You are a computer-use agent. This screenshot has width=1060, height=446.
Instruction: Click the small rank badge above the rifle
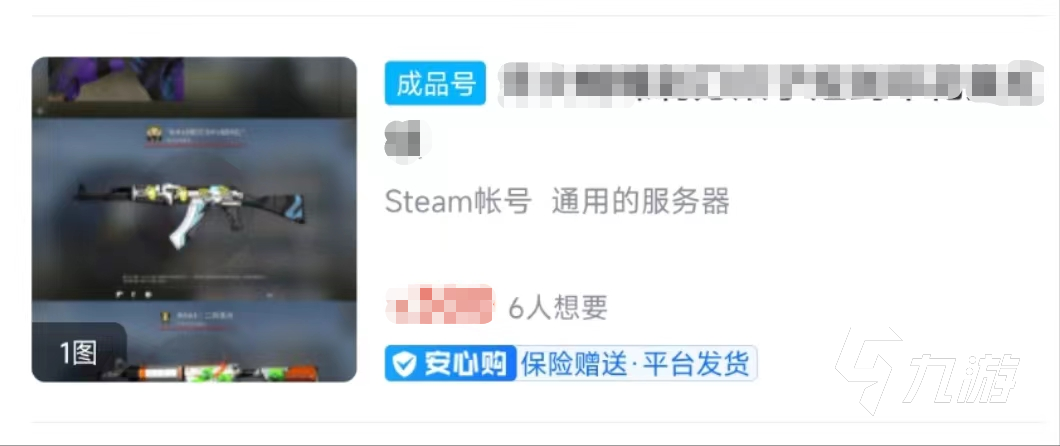[x=152, y=136]
